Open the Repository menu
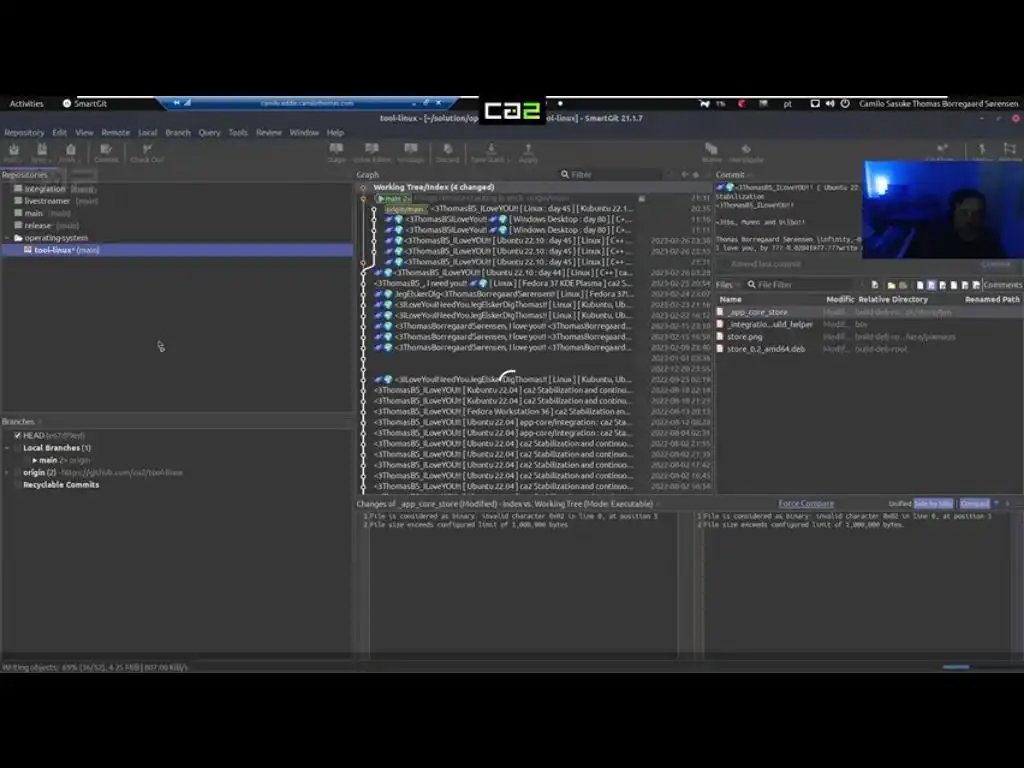Screen dimensions: 1024x768 [24, 133]
